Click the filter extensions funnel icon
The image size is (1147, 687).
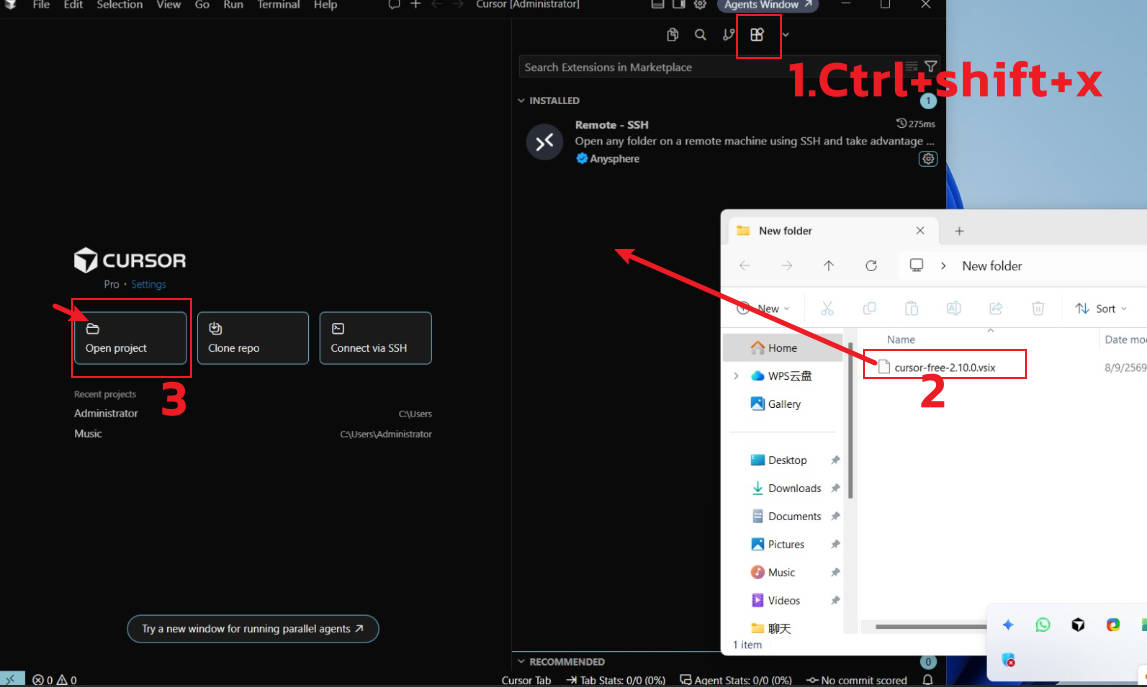930,66
